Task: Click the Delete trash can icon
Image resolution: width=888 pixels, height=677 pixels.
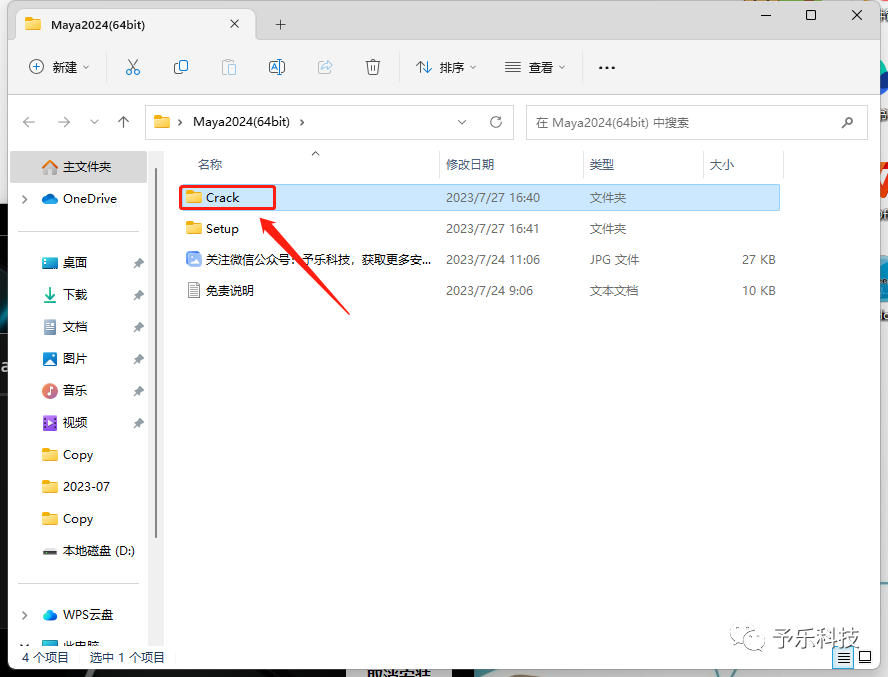Action: [373, 67]
